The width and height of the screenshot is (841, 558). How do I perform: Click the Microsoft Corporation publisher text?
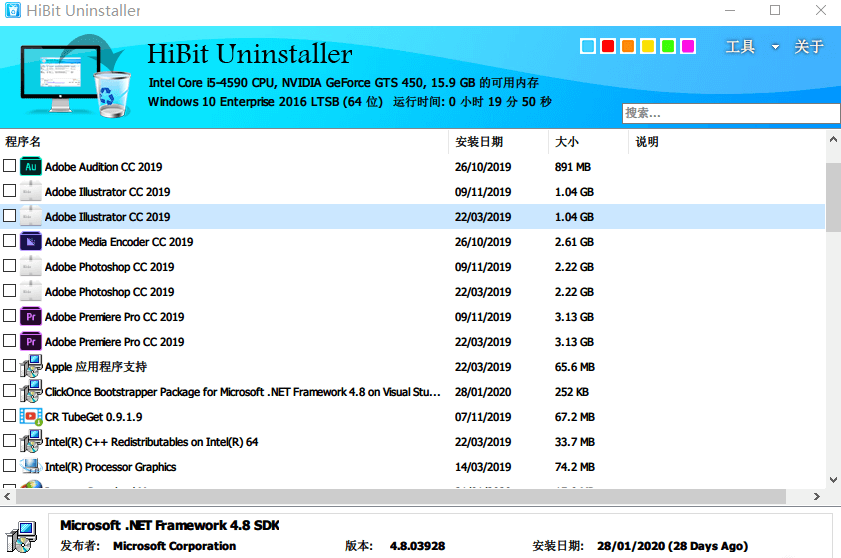(x=175, y=546)
